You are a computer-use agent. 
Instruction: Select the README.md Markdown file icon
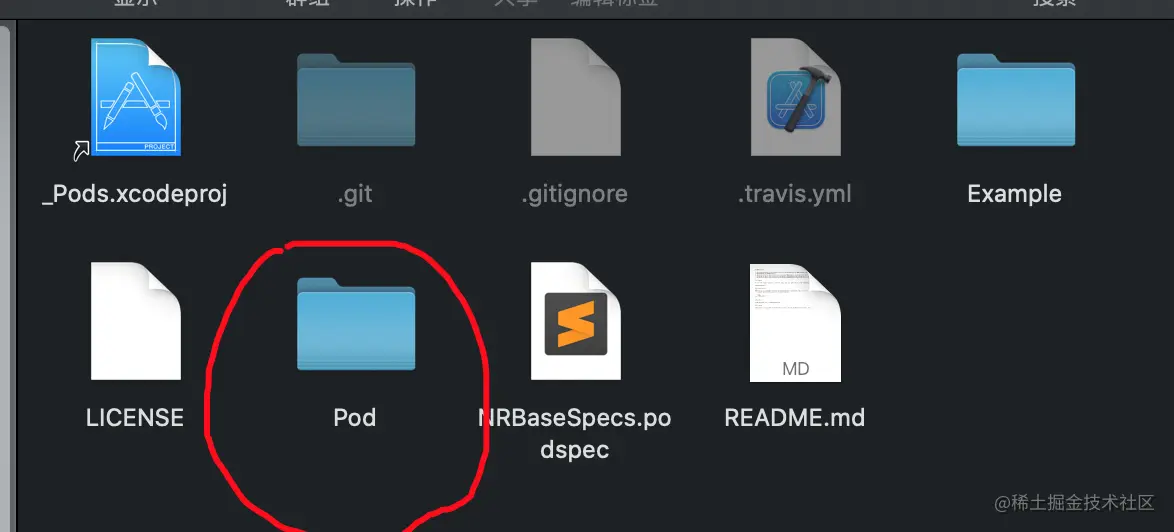796,322
